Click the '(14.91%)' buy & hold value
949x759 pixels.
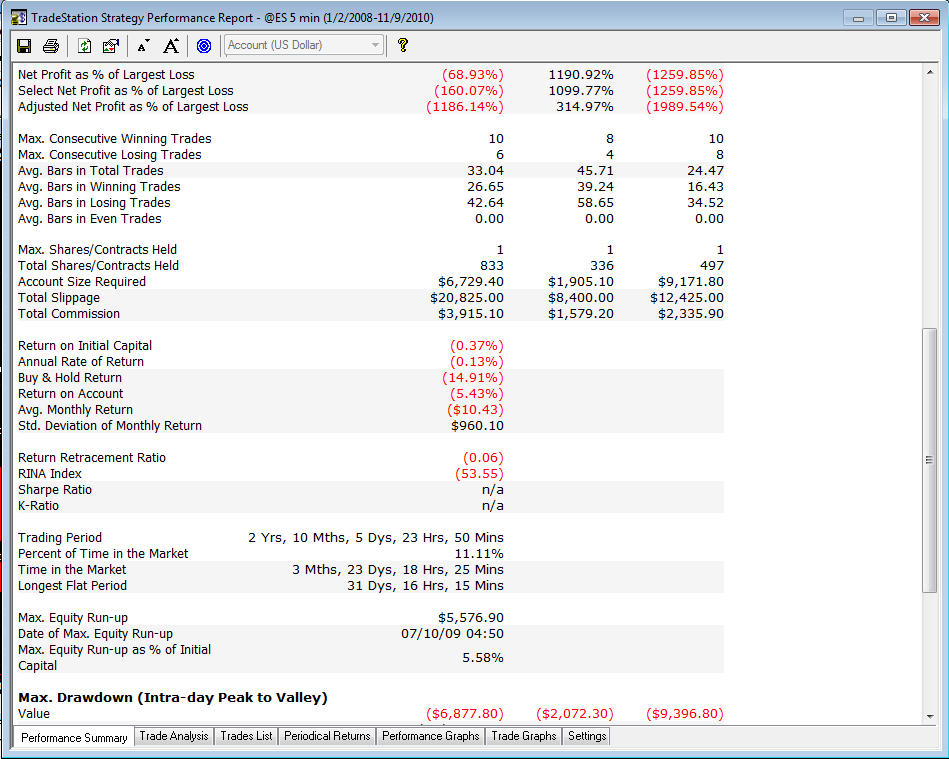(473, 378)
